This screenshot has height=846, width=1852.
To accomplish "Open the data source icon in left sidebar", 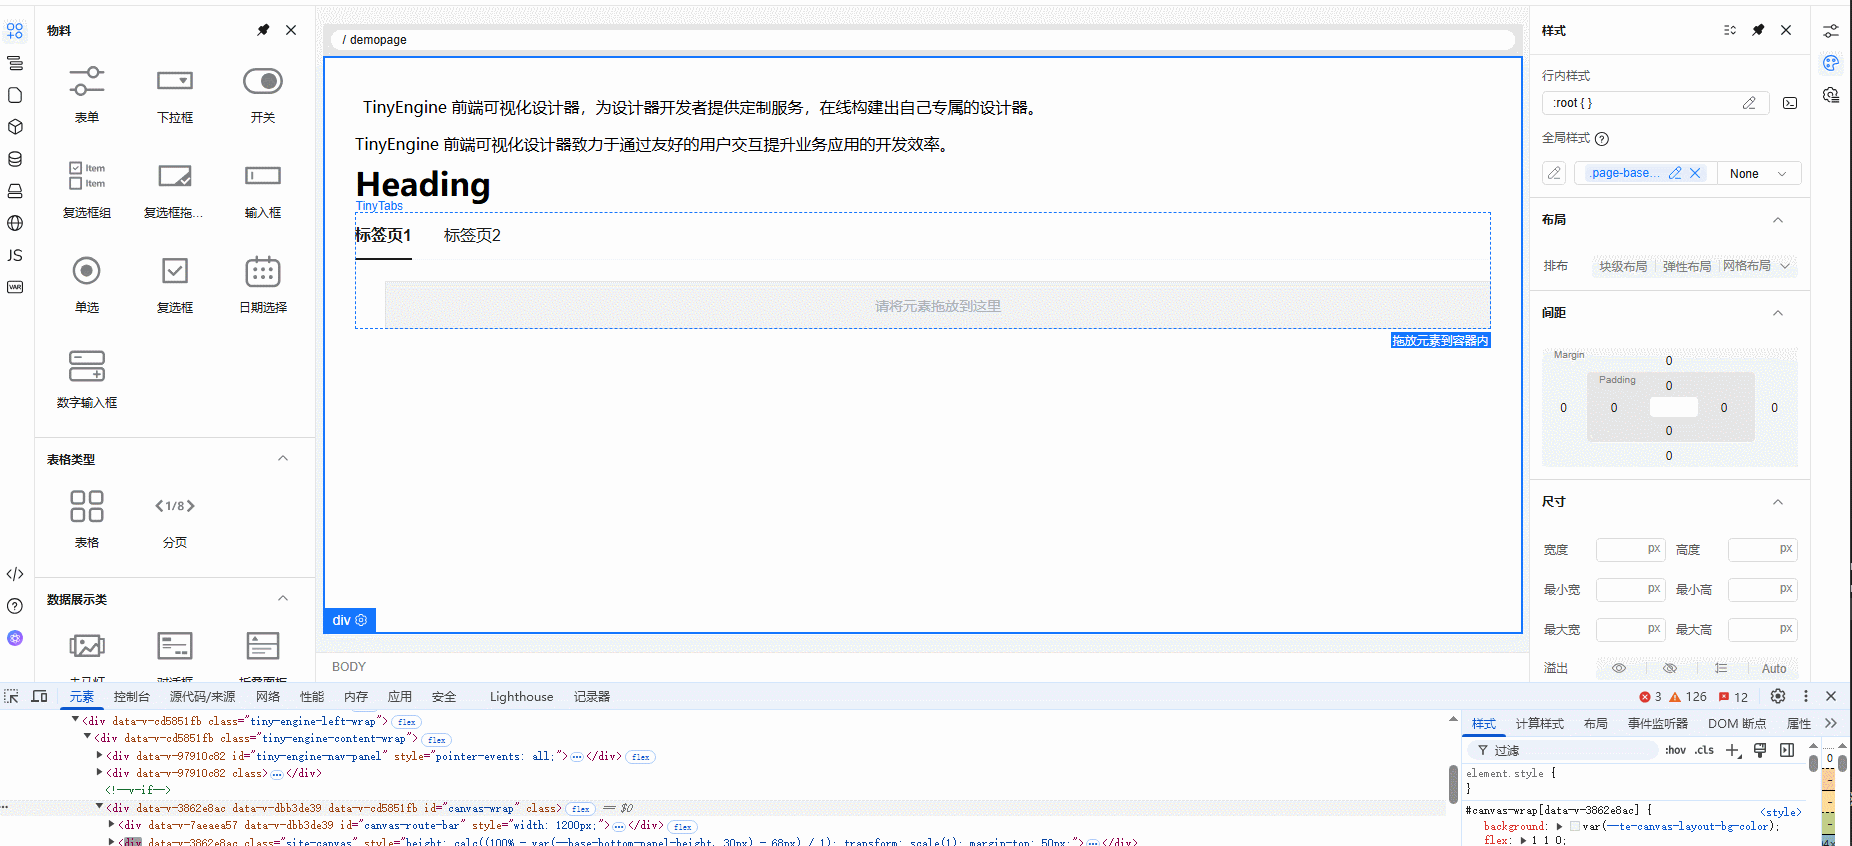I will point(15,159).
